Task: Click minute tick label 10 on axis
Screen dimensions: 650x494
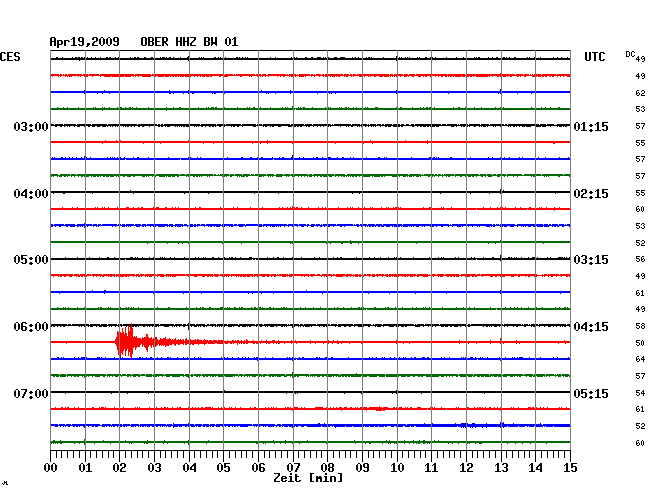Action: (x=397, y=468)
